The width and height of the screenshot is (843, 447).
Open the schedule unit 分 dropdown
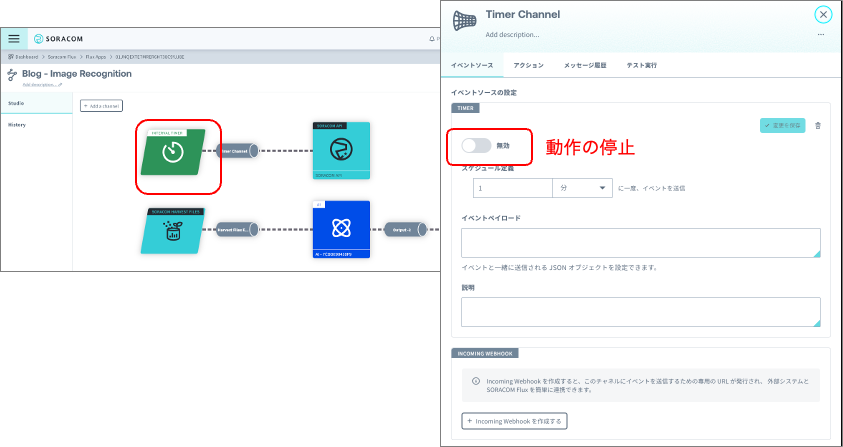pos(582,188)
